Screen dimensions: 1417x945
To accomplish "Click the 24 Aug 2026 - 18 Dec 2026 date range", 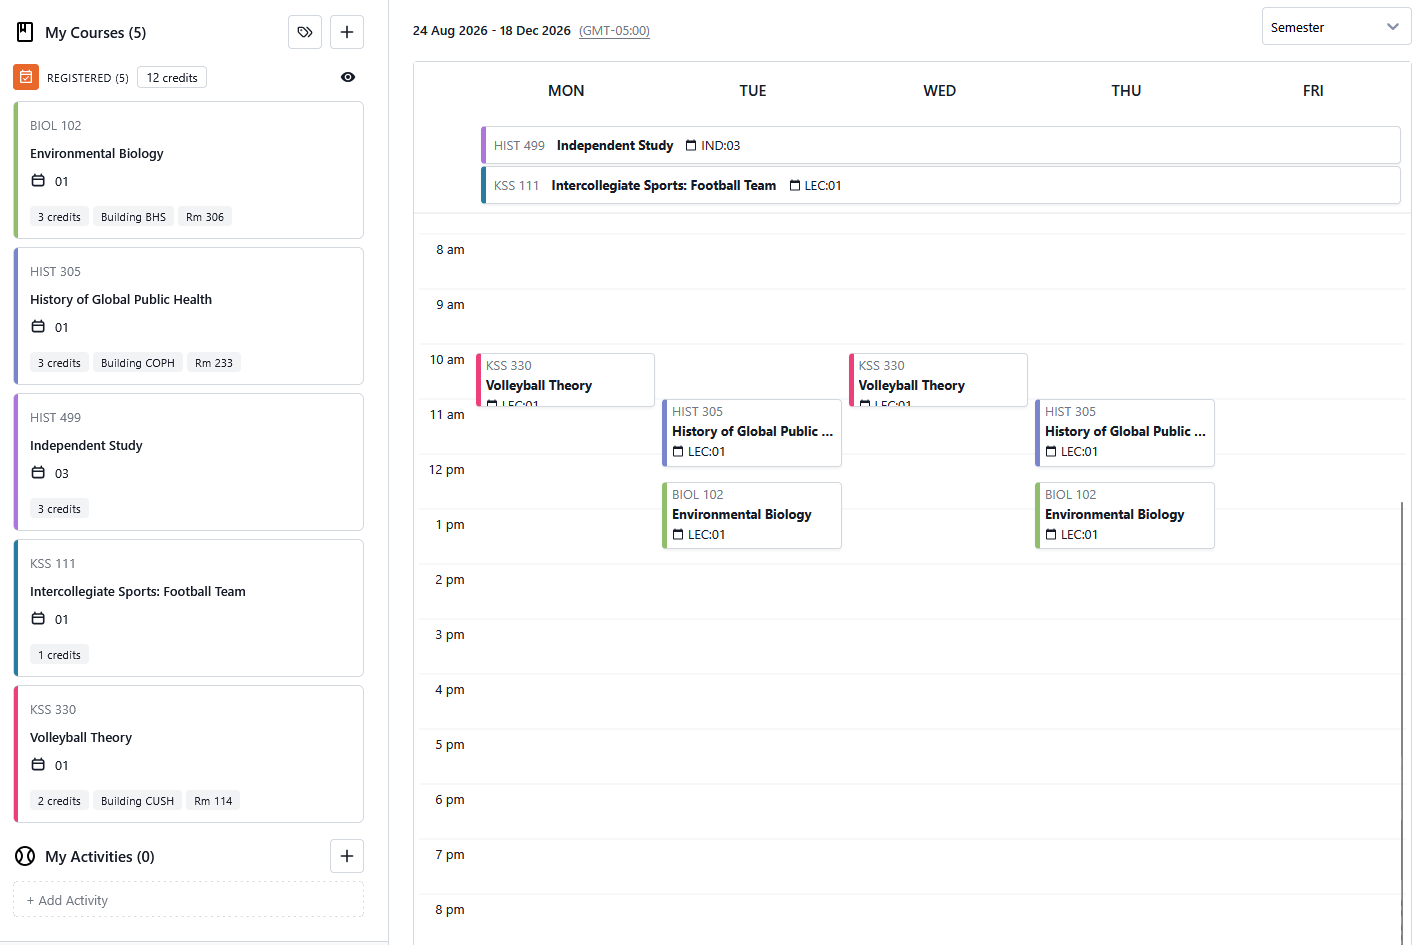I will 492,31.
